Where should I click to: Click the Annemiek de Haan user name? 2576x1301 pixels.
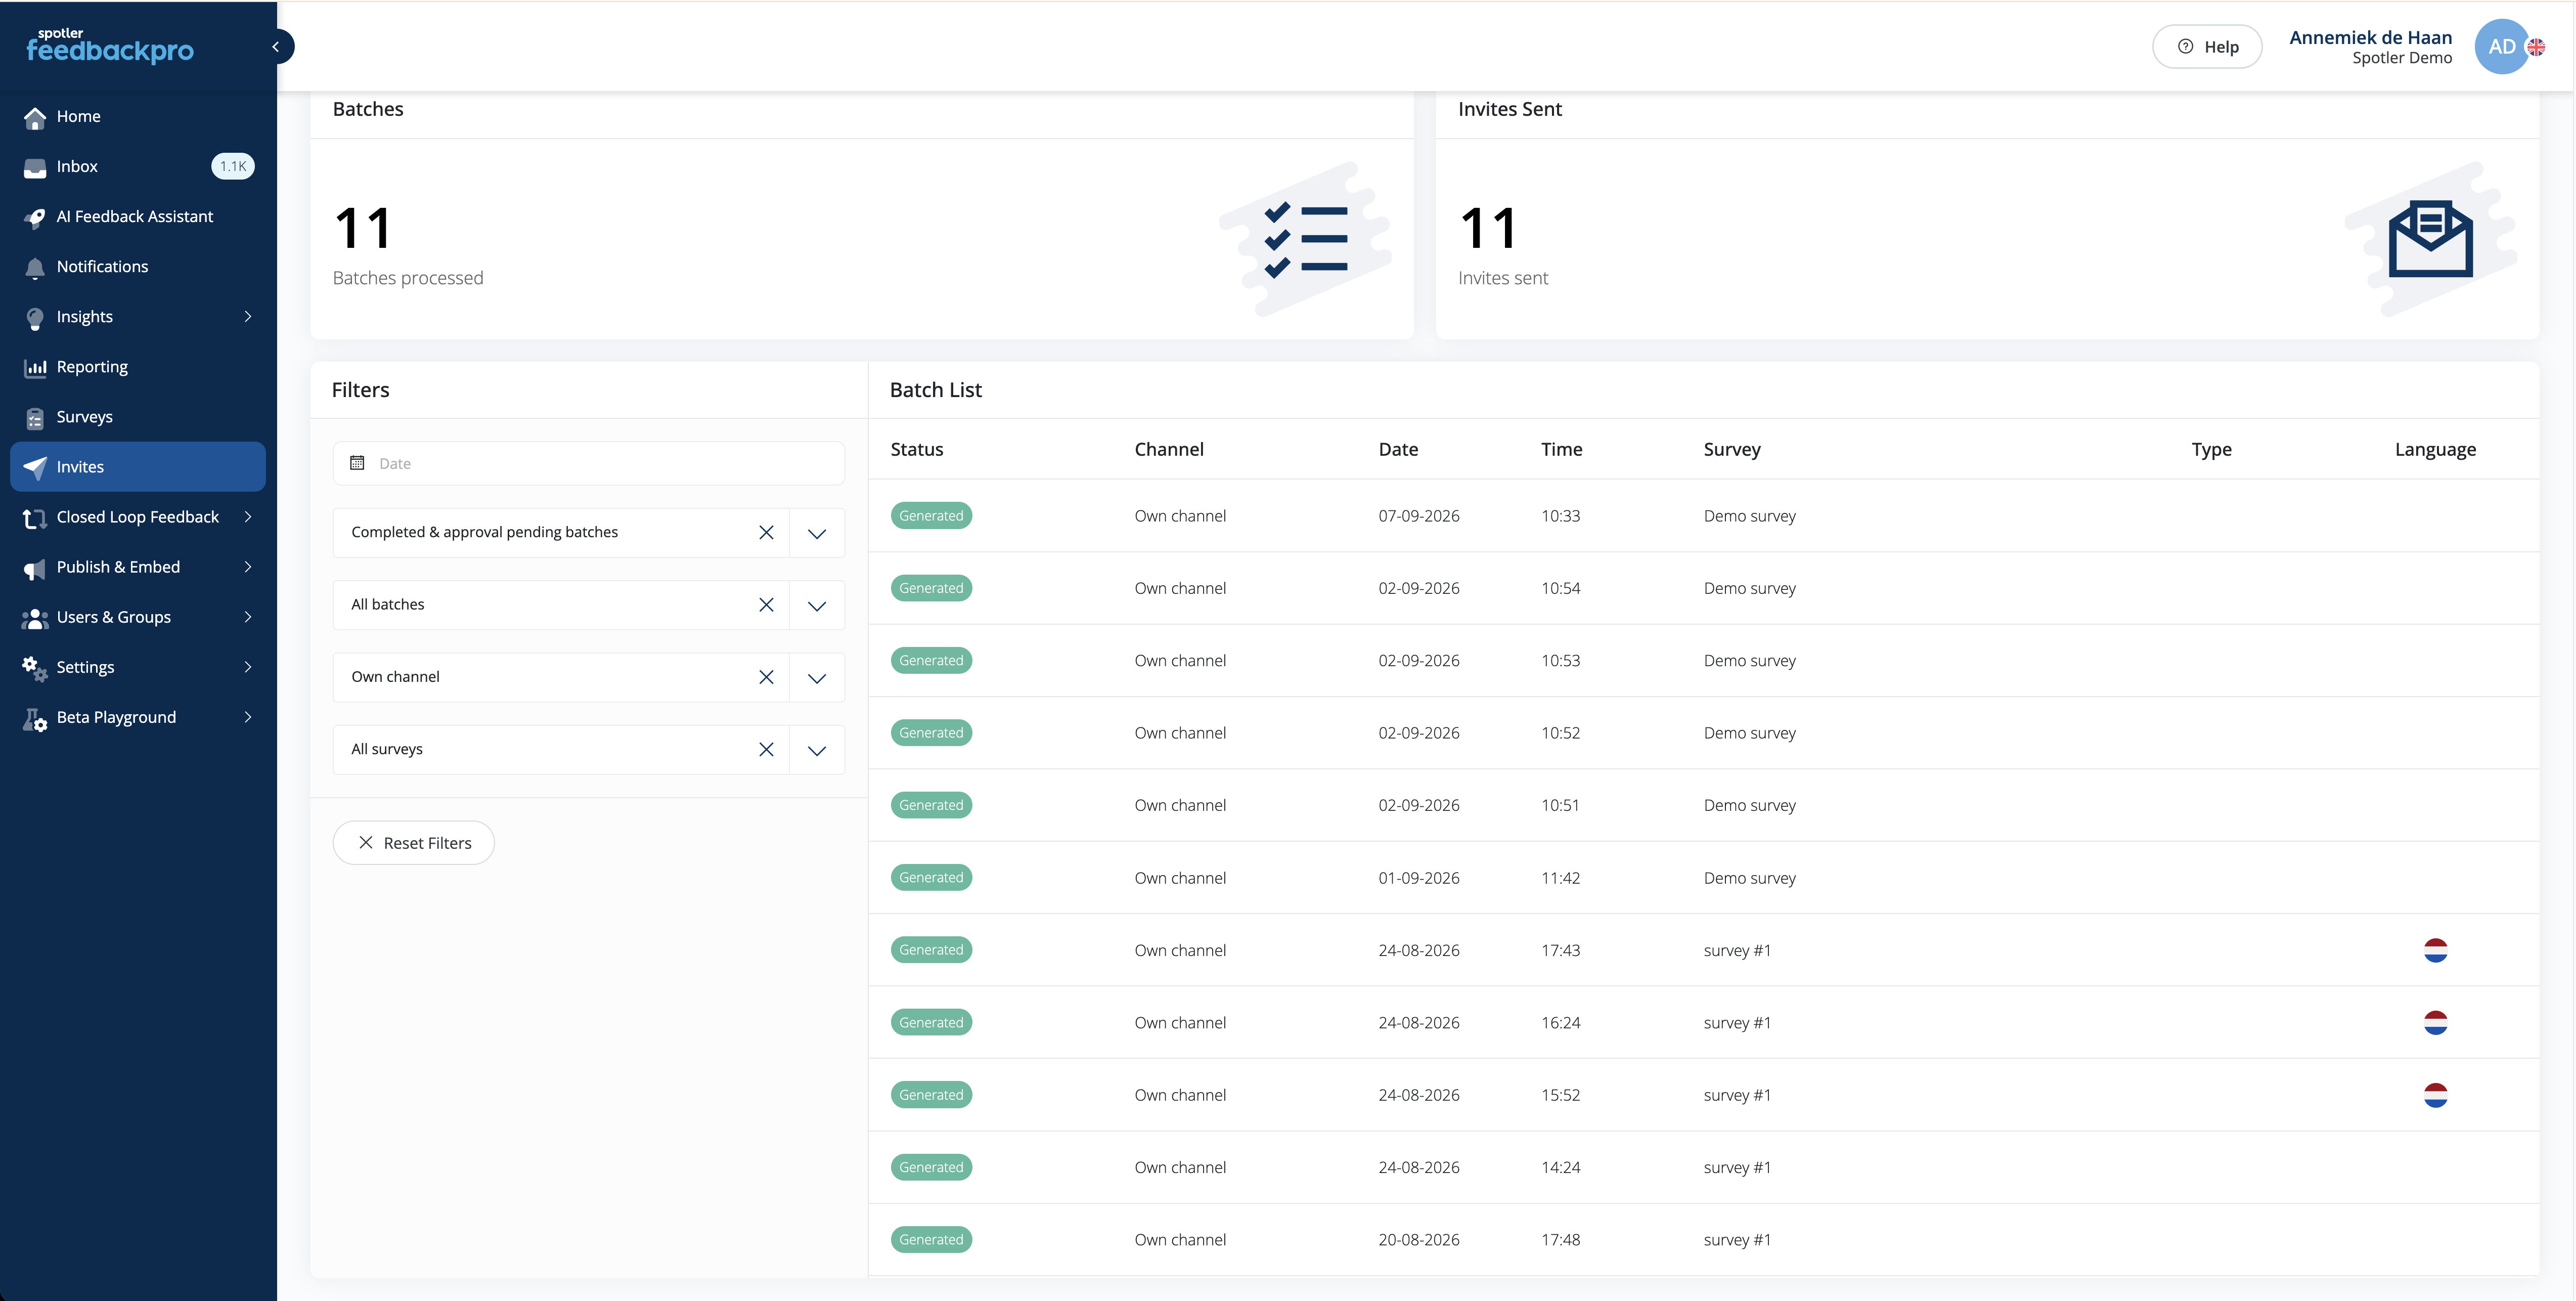tap(2370, 37)
